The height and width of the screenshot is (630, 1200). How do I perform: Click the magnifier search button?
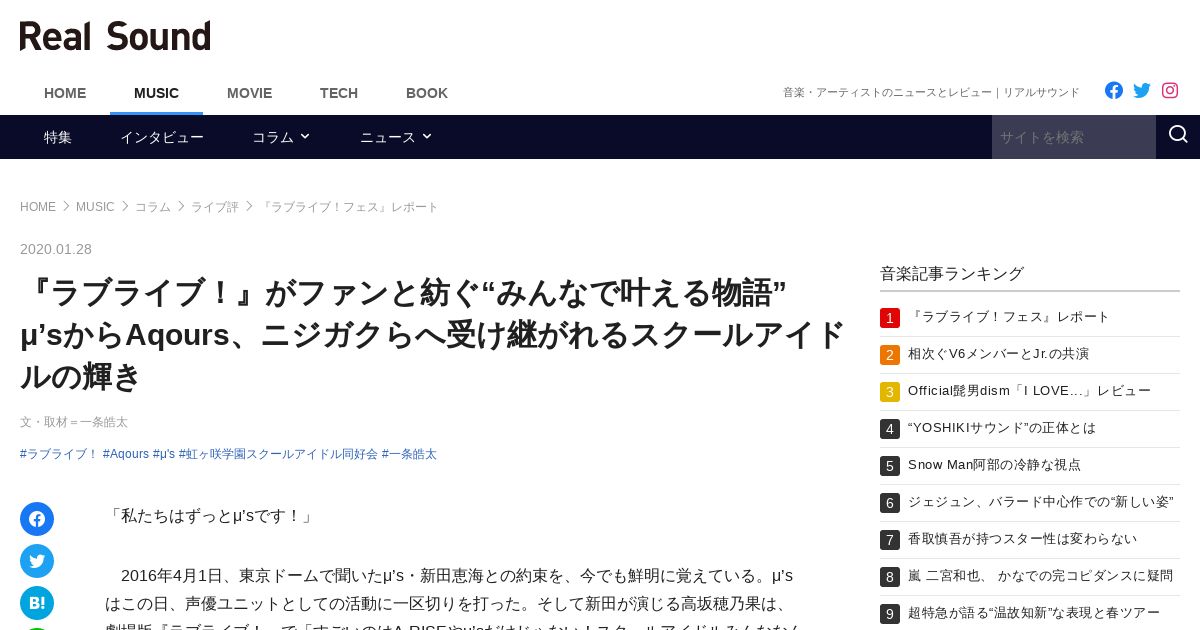1178,136
